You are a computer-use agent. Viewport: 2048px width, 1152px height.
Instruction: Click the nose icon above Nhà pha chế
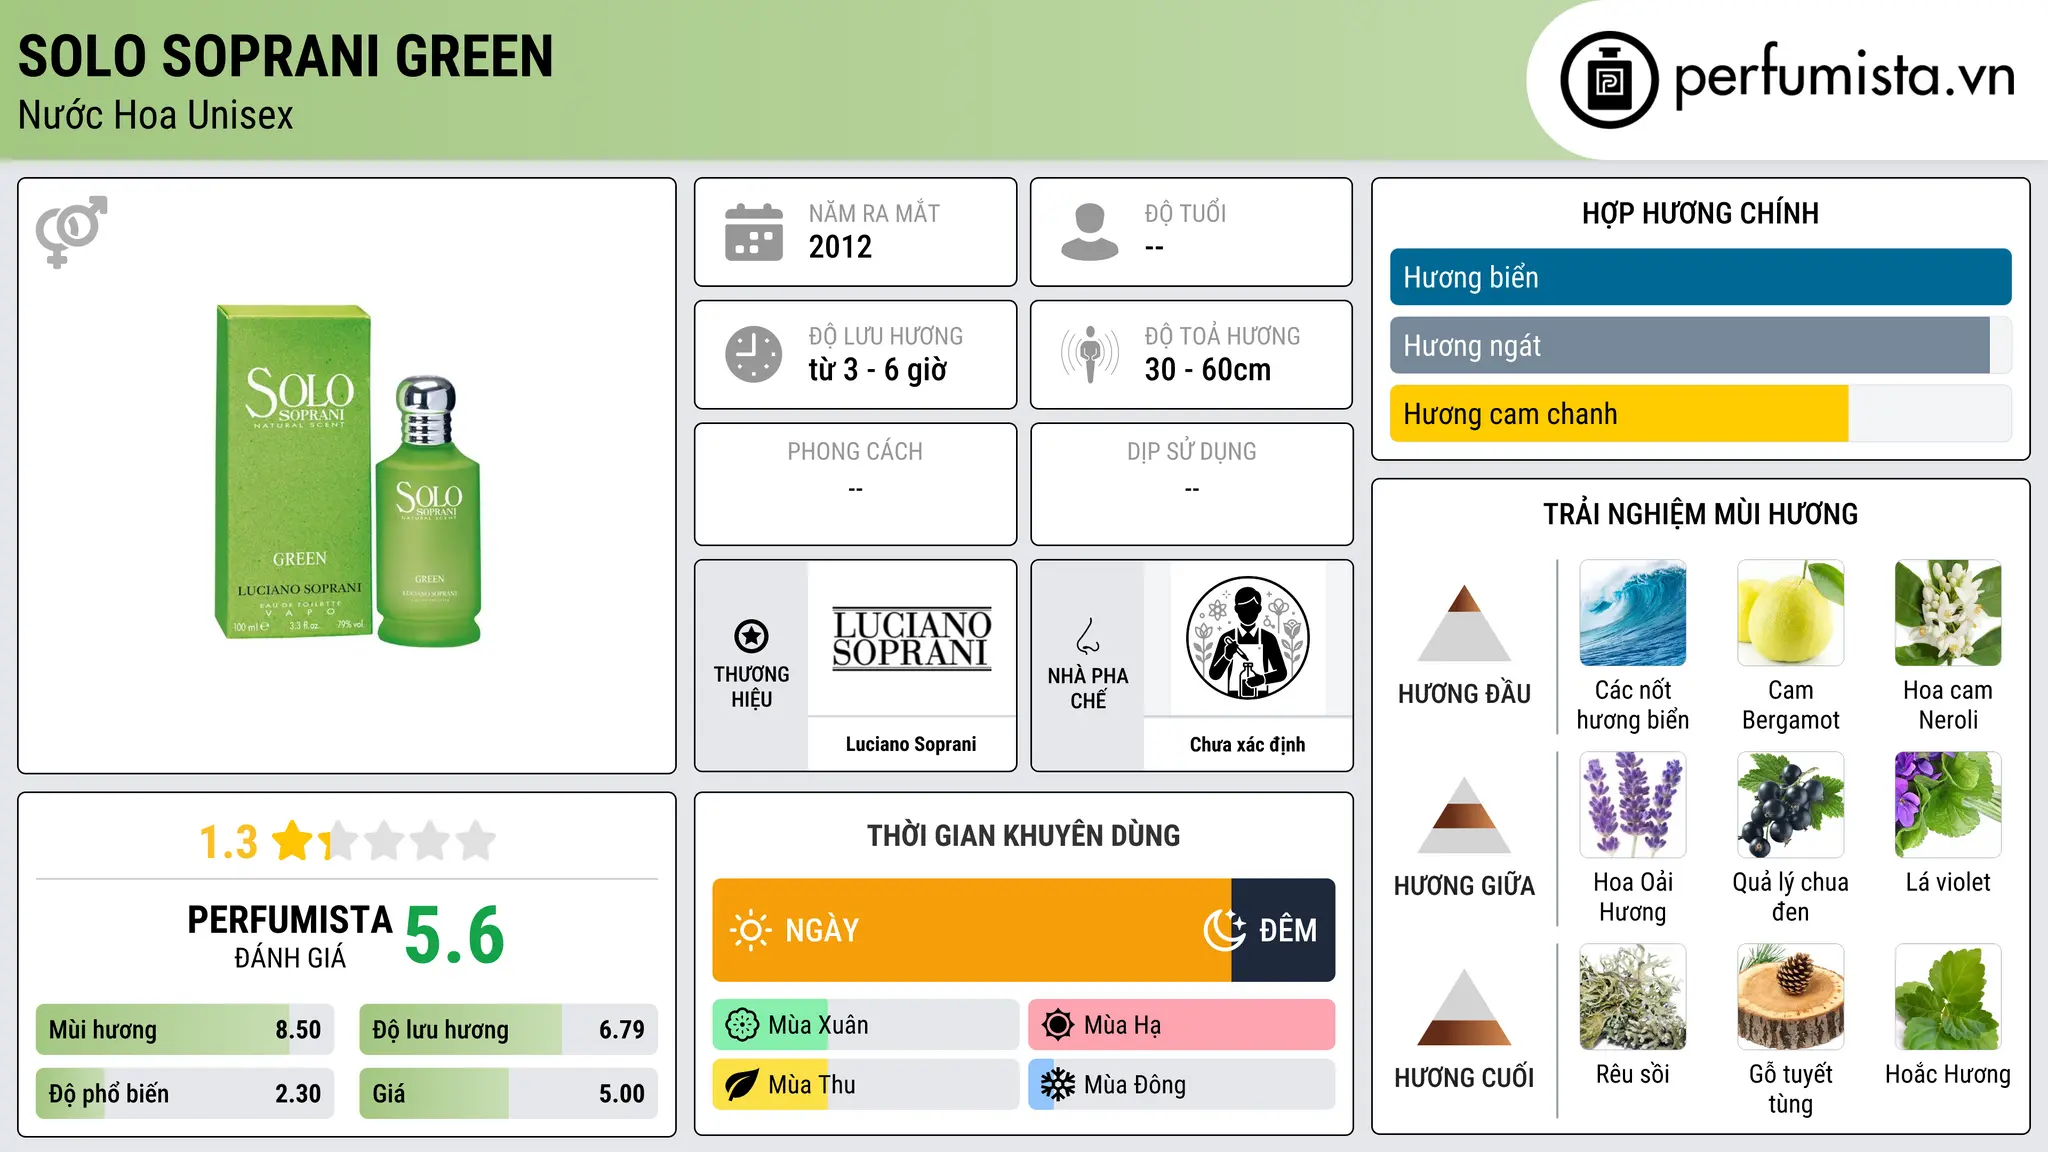pyautogui.click(x=1088, y=636)
